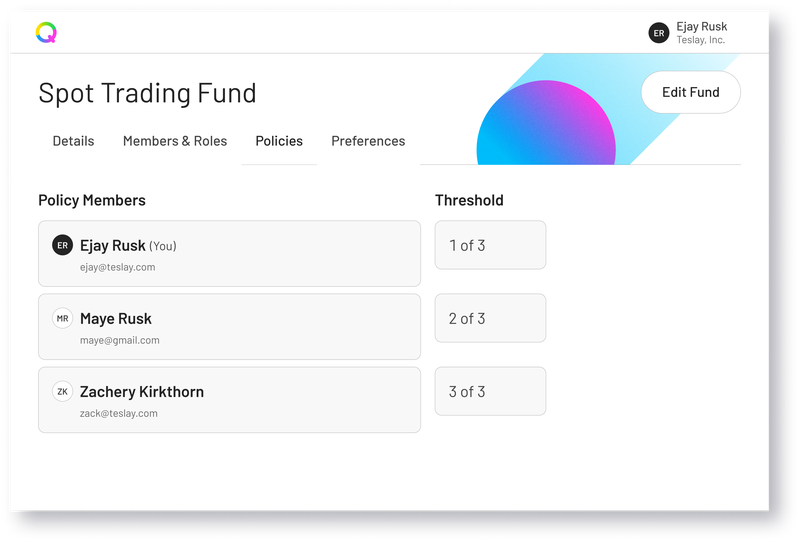Image resolution: width=800 pixels, height=541 pixels.
Task: Open the 3 of 3 threshold box
Action: 490,391
